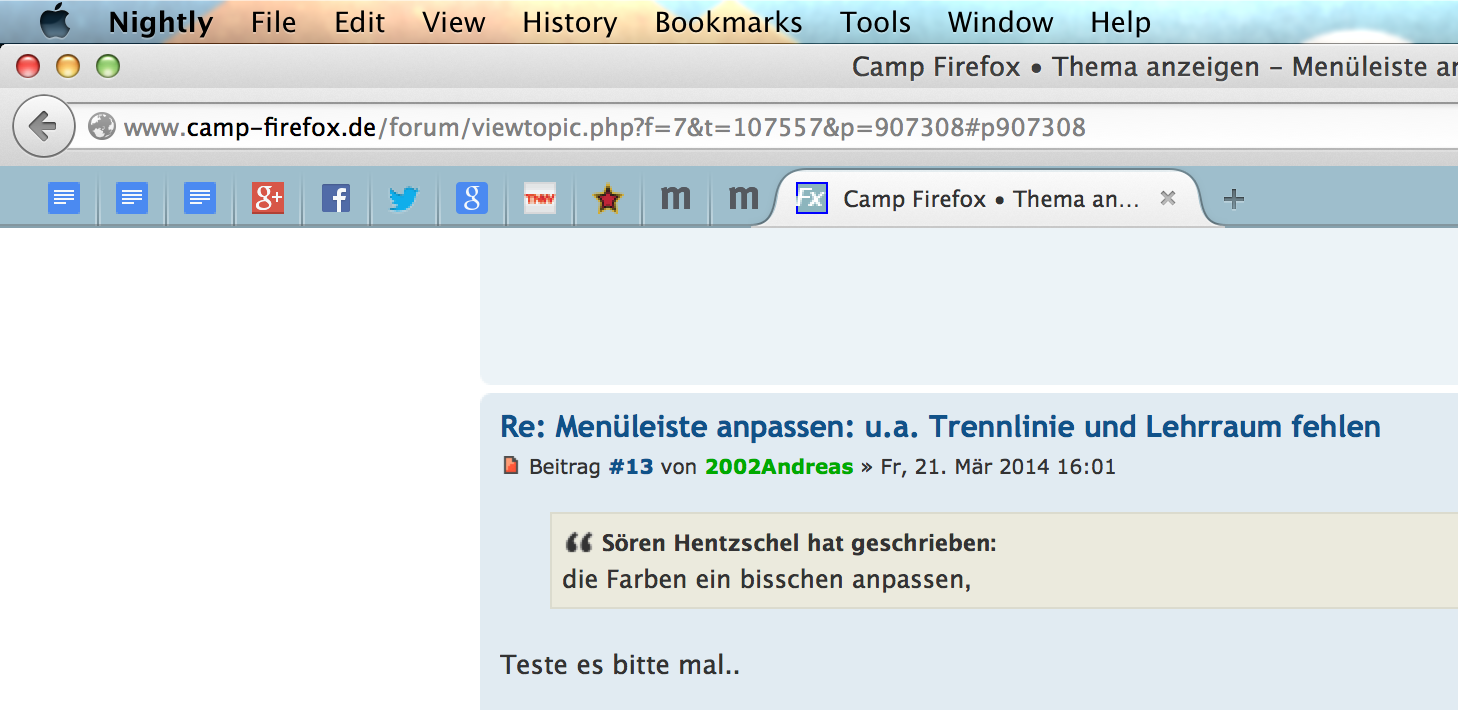Switch to the Facebook pinned tab
The height and width of the screenshot is (710, 1458).
coord(336,199)
